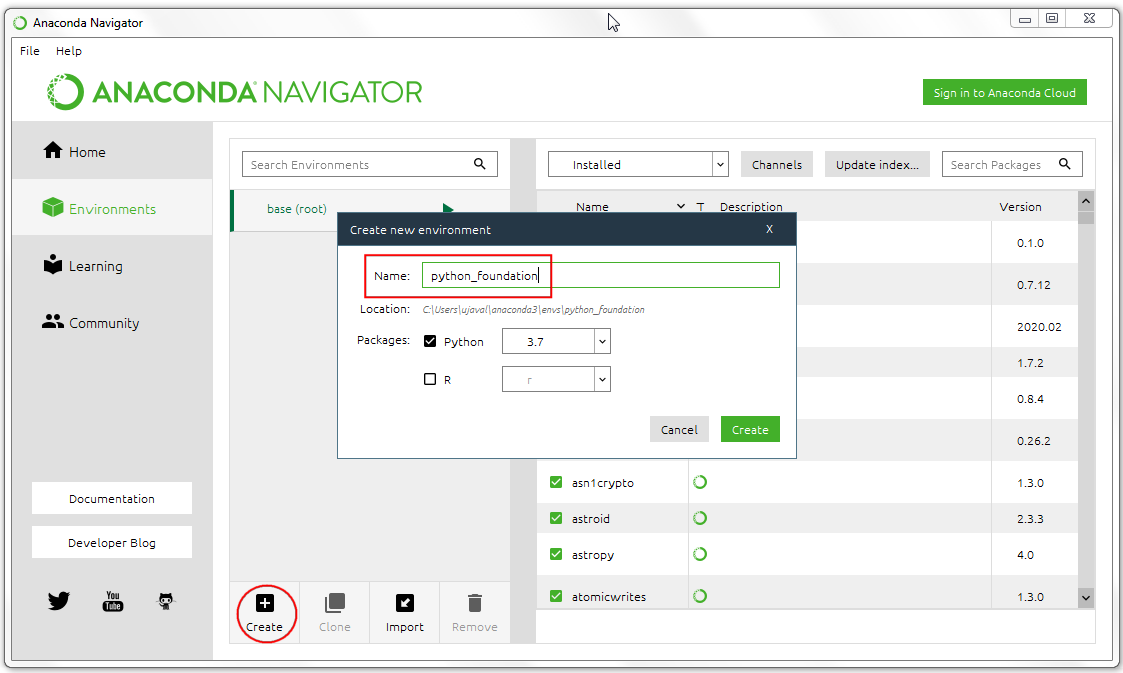Open the Documentation link button
Screen dimensions: 1123x673
112,498
